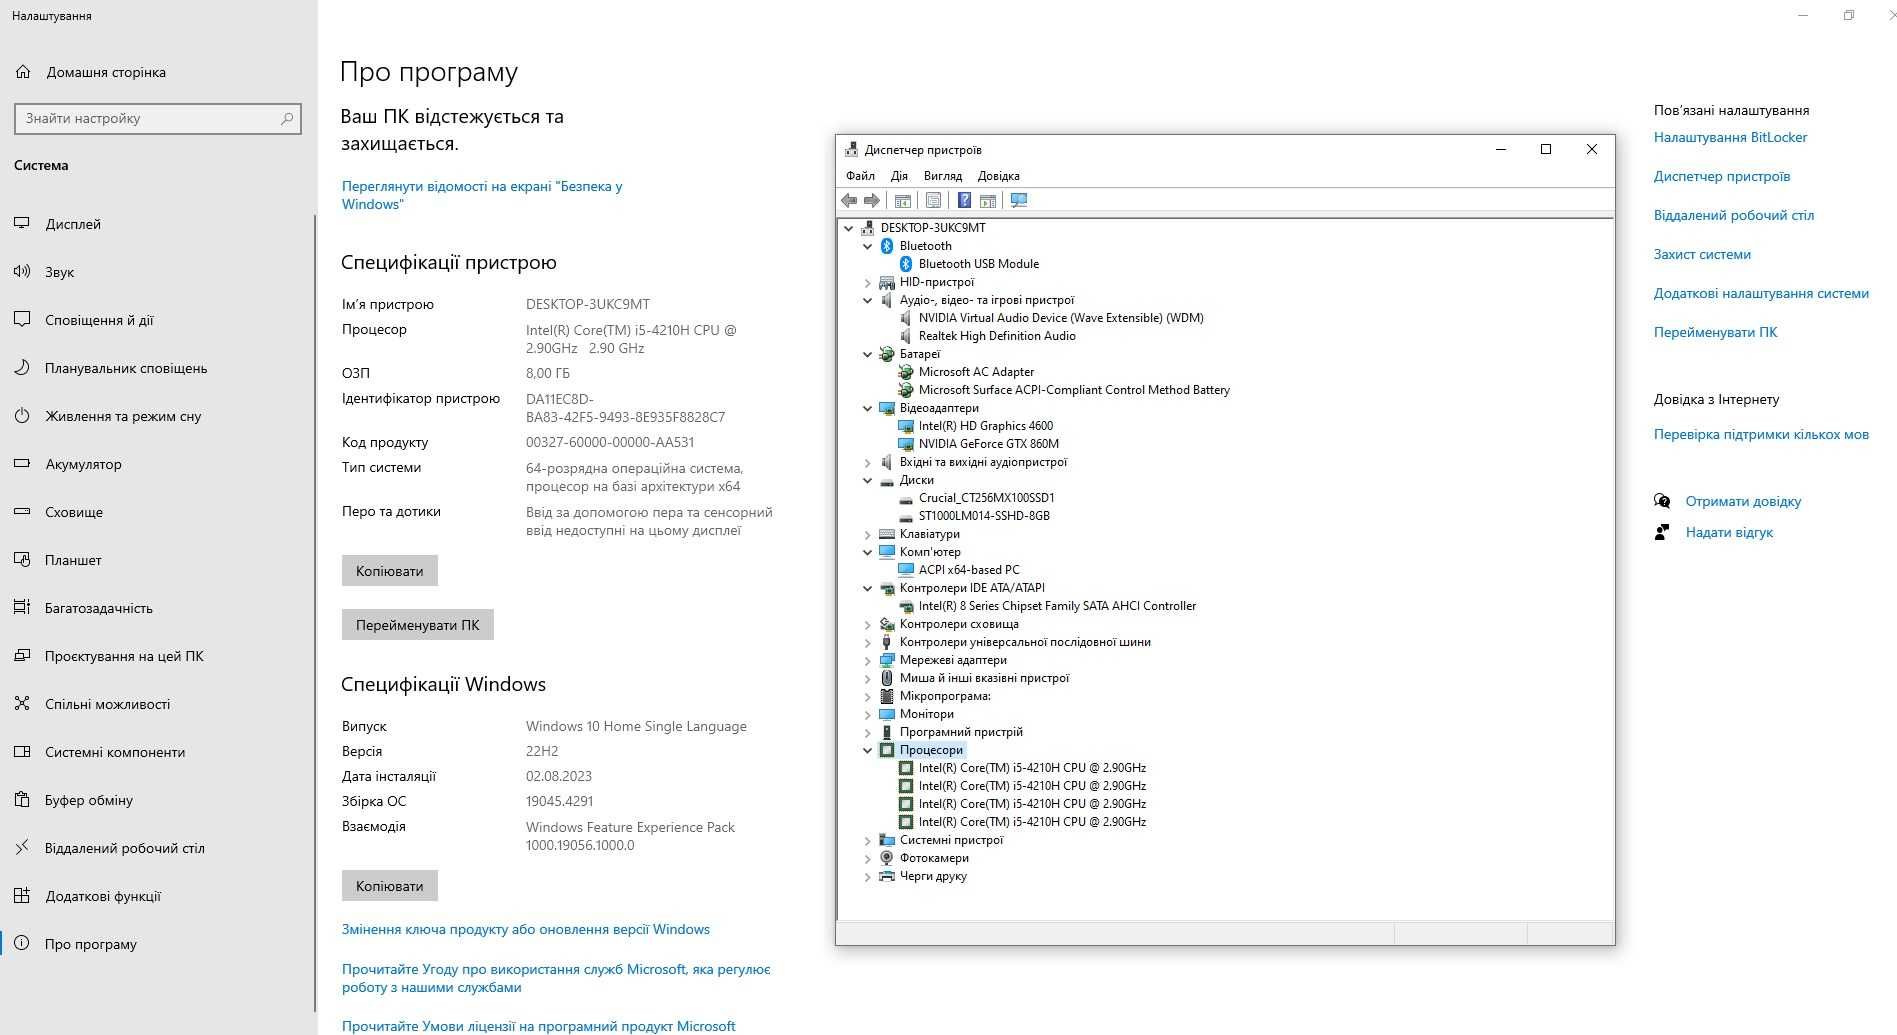Collapse the Процесори tree node

tap(868, 750)
